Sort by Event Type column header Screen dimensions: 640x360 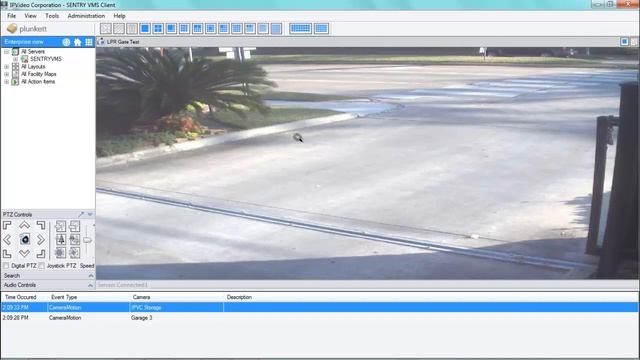[x=64, y=297]
